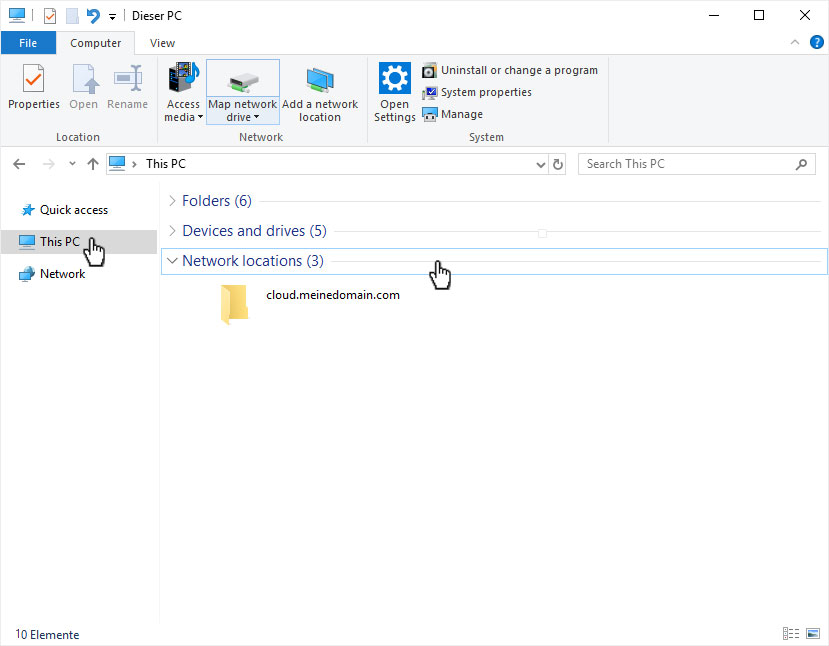Viewport: 829px width, 646px height.
Task: Open System properties
Action: 476,92
